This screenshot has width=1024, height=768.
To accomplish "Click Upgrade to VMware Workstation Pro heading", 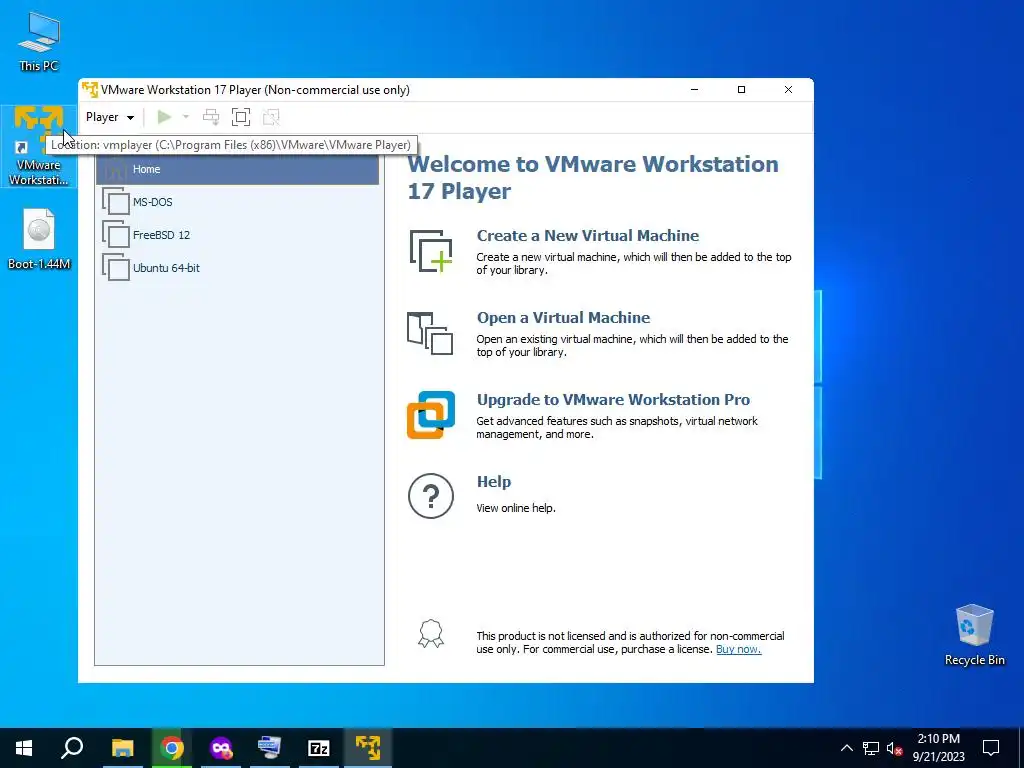I will (613, 400).
